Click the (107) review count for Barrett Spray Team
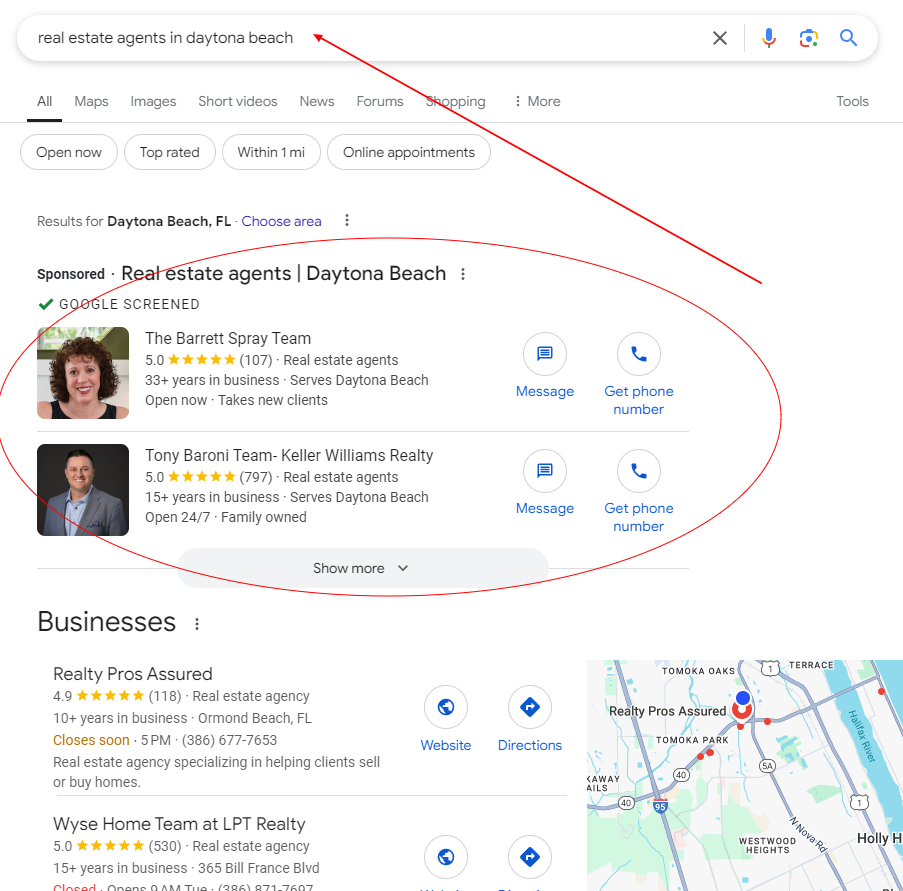This screenshot has height=891, width=903. [256, 360]
